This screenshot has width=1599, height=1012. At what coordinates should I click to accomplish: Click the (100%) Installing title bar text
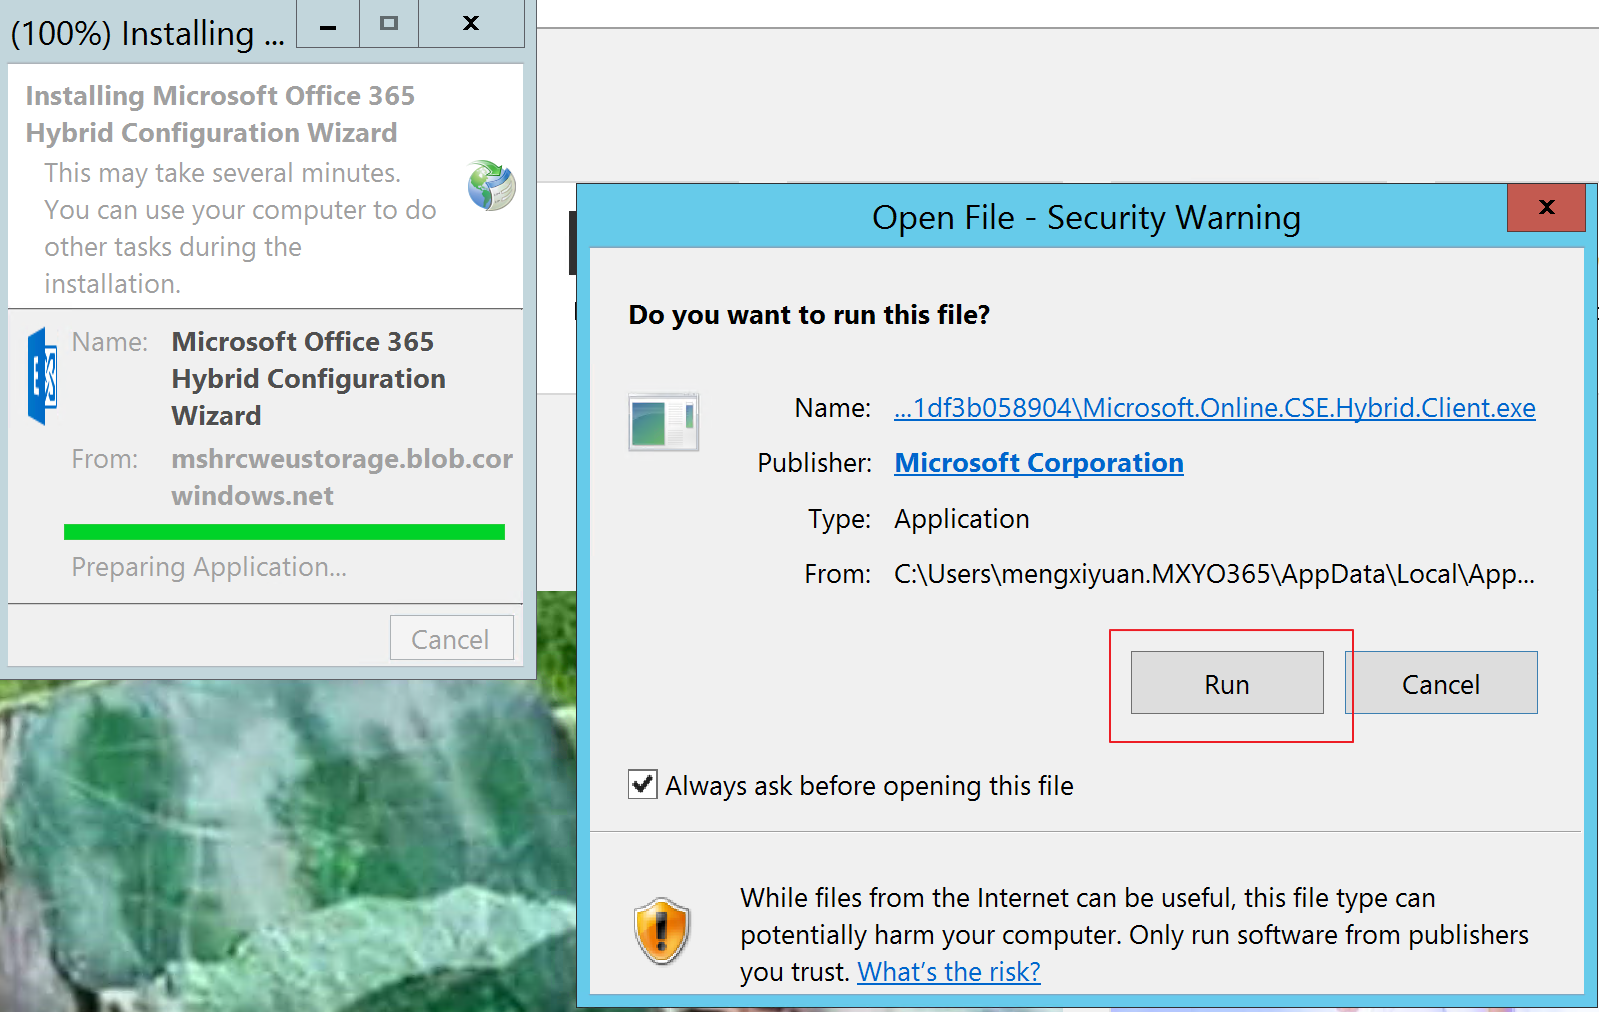tap(148, 33)
